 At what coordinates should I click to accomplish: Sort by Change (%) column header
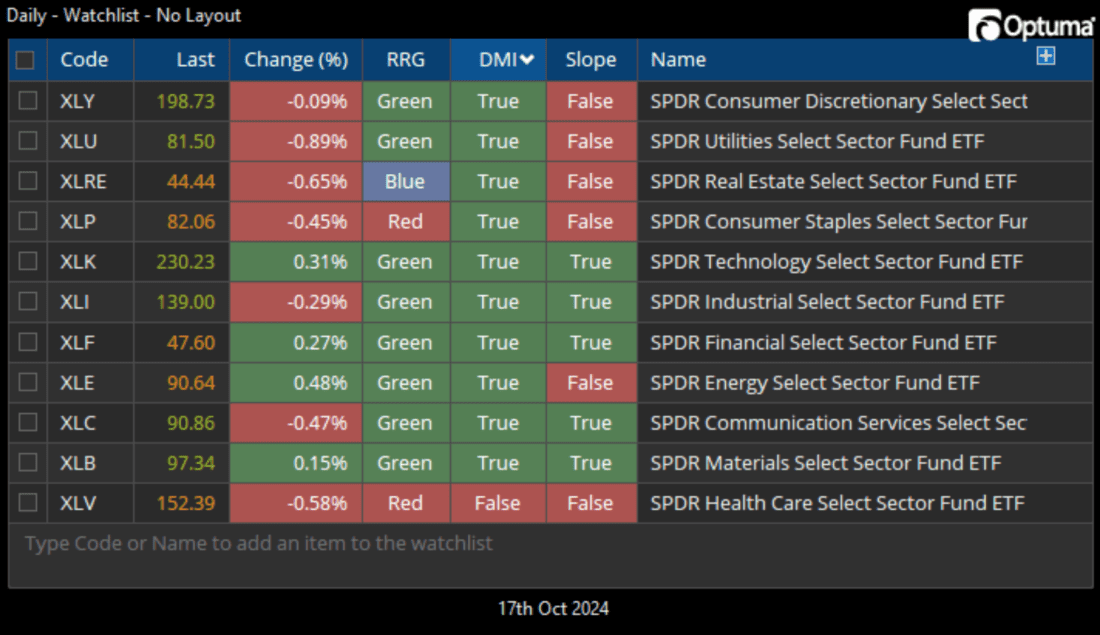click(x=296, y=60)
